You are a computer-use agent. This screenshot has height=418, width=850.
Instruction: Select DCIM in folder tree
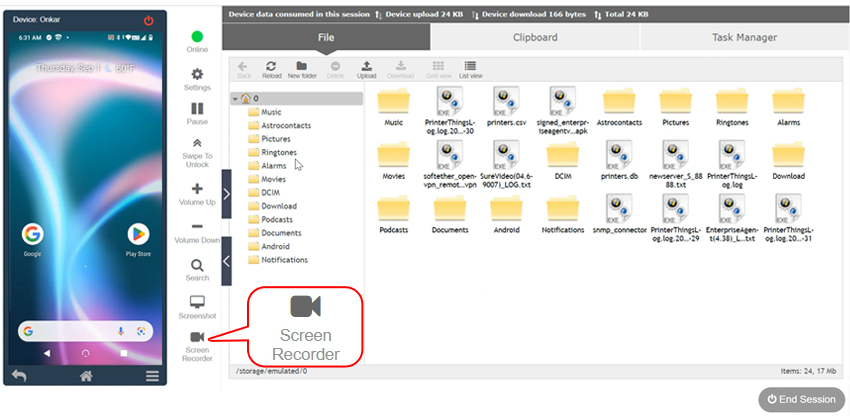point(271,192)
